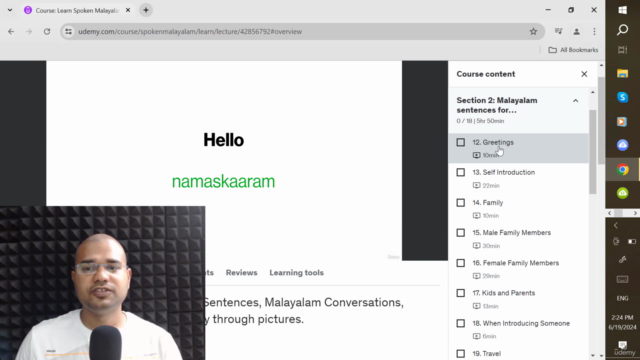The image size is (640, 360).
Task: Check the 14. Family checkbox
Action: (x=460, y=202)
